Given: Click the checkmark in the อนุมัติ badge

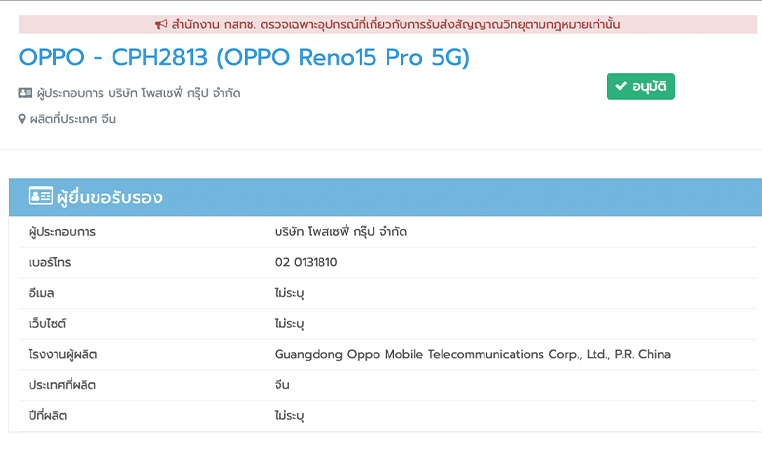Looking at the screenshot, I should pyautogui.click(x=621, y=86).
